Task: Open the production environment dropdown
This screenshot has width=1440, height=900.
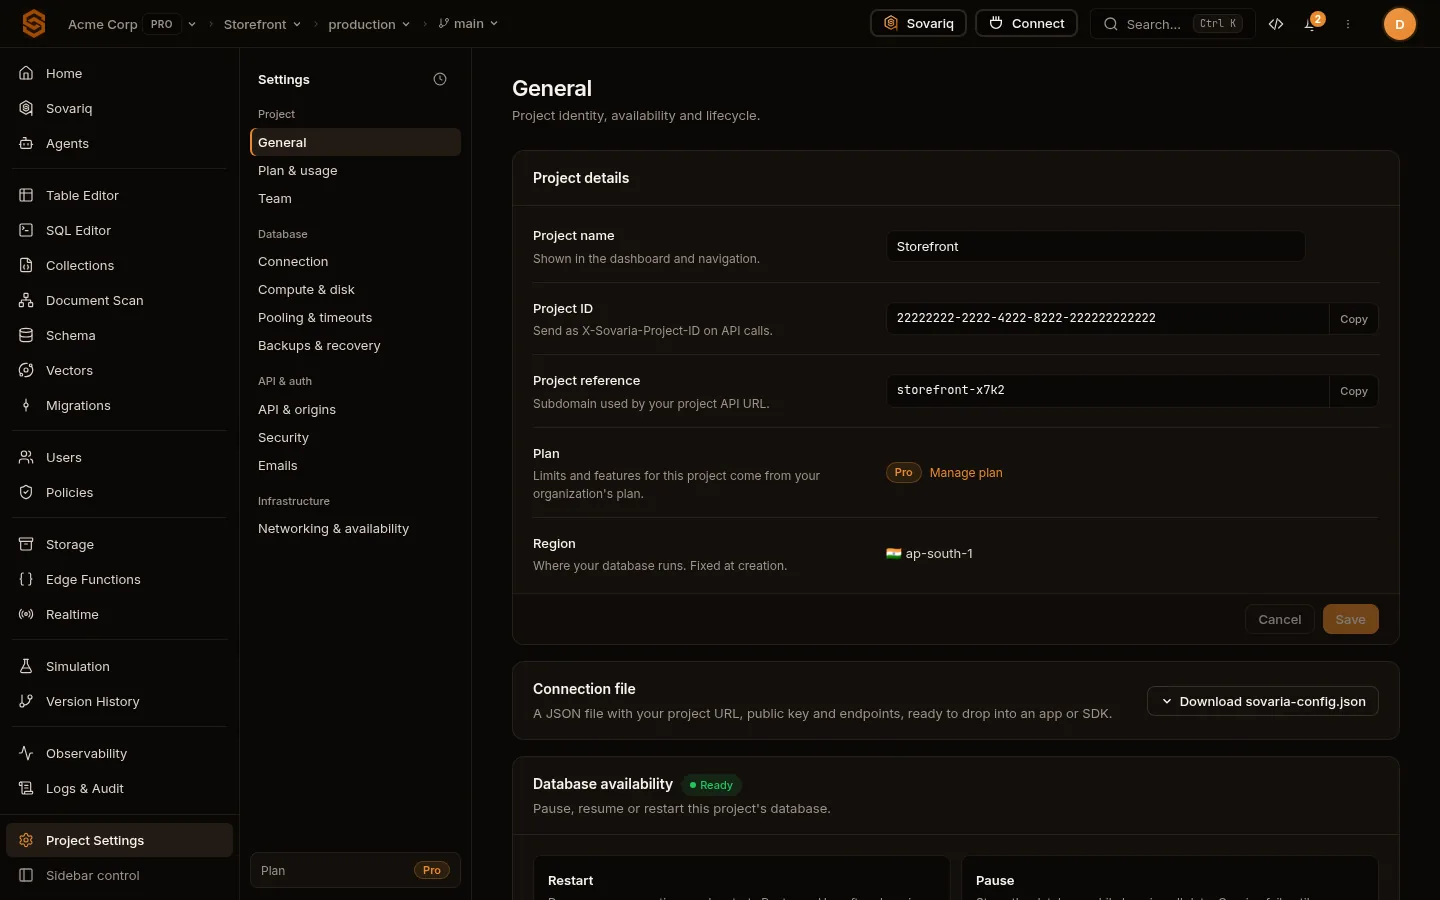Action: pos(369,24)
